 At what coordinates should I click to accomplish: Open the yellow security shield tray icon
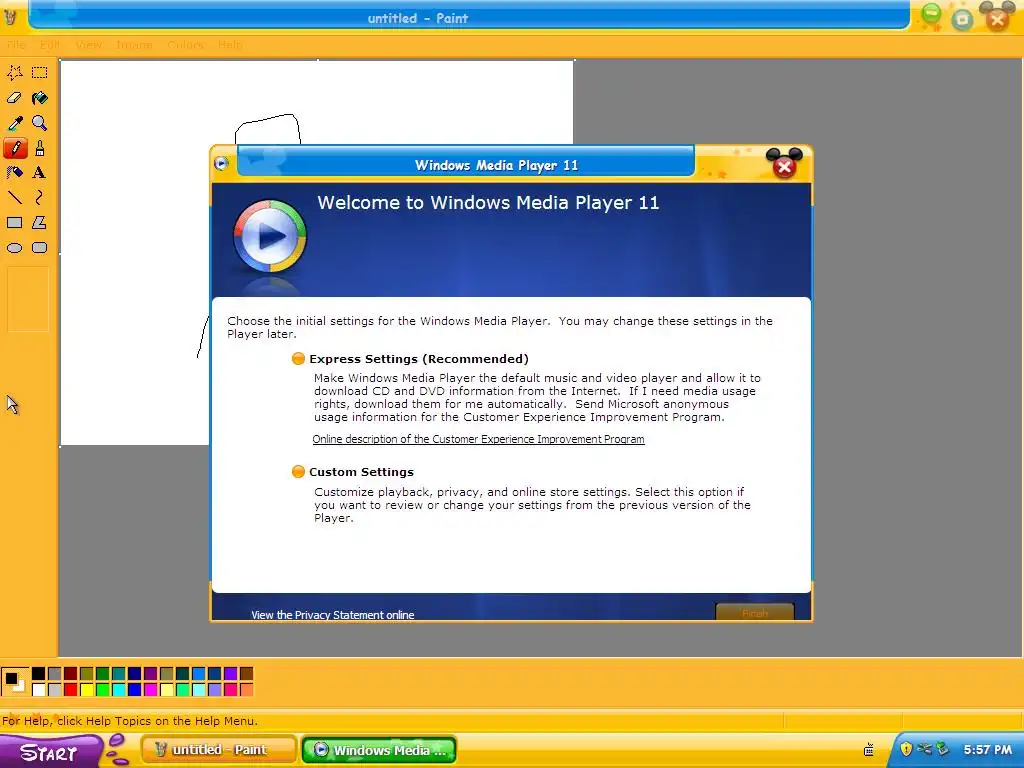(906, 748)
